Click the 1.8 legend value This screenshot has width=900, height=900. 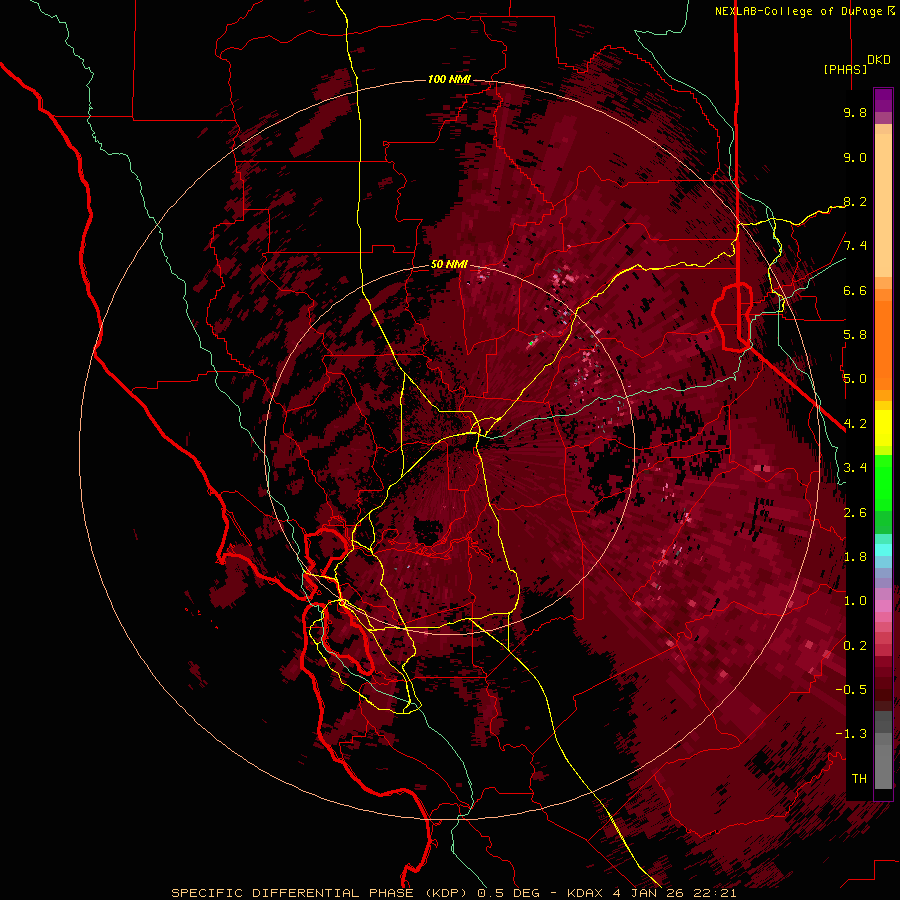[x=855, y=557]
